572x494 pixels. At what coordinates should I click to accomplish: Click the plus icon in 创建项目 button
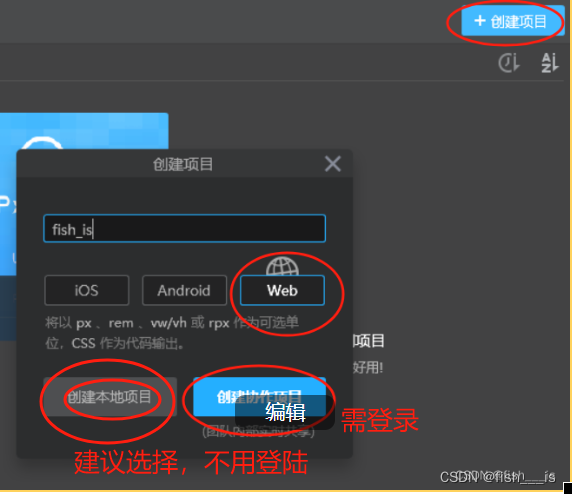[480, 21]
